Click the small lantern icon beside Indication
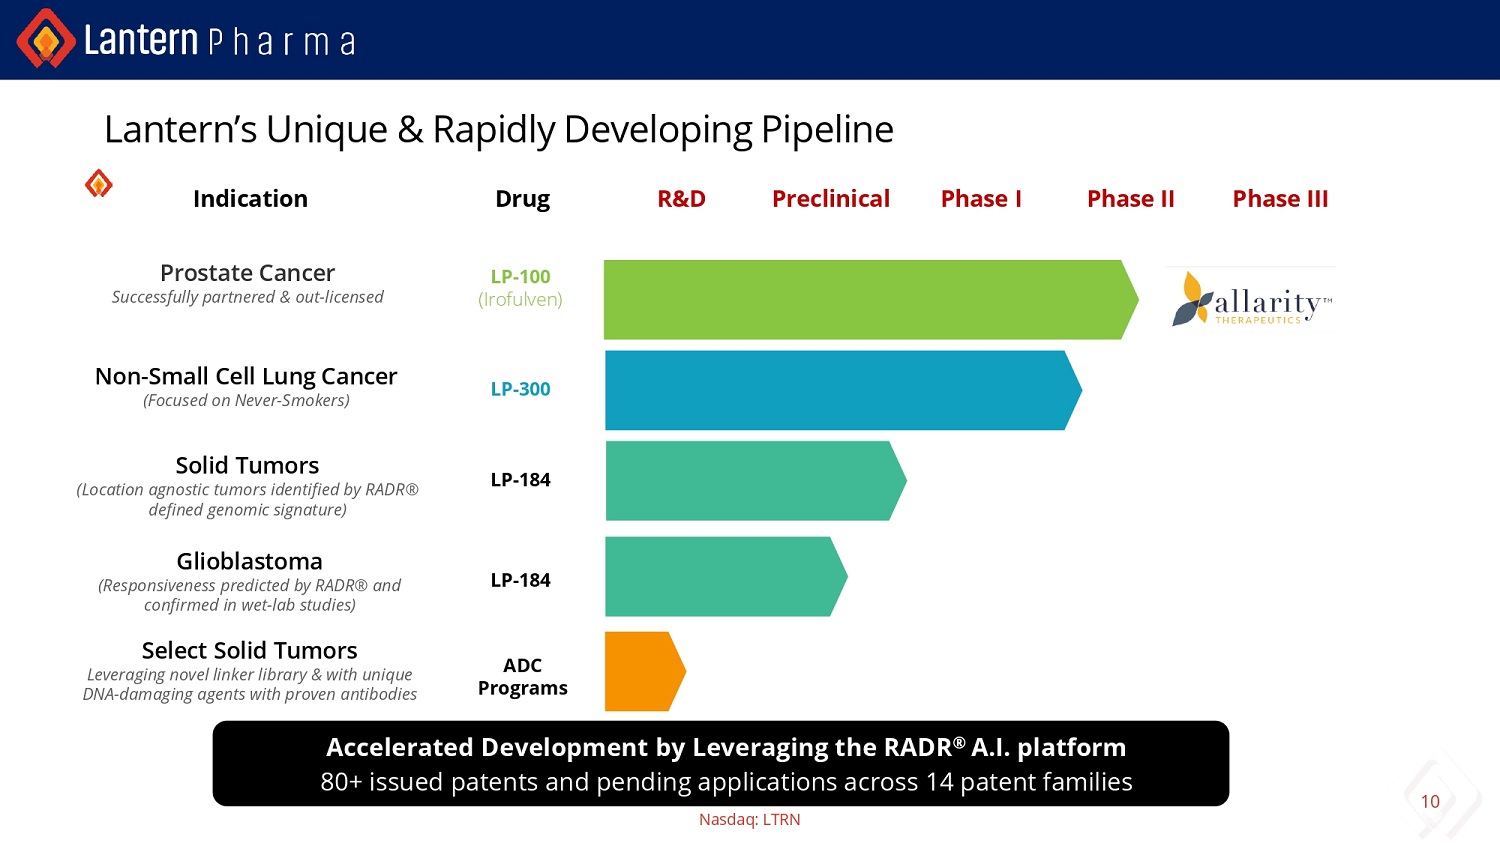 (98, 184)
